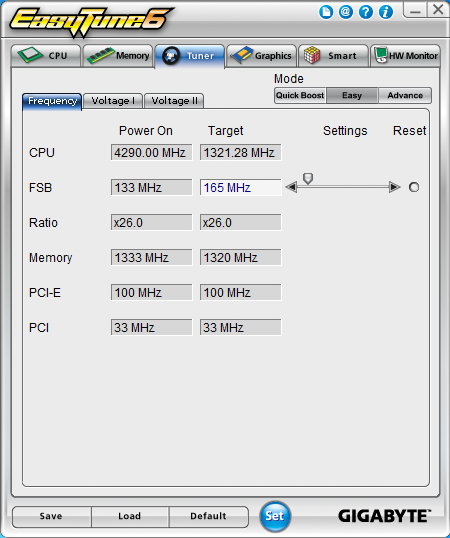This screenshot has width=450, height=538.
Task: Click the @ email icon
Action: [x=346, y=12]
